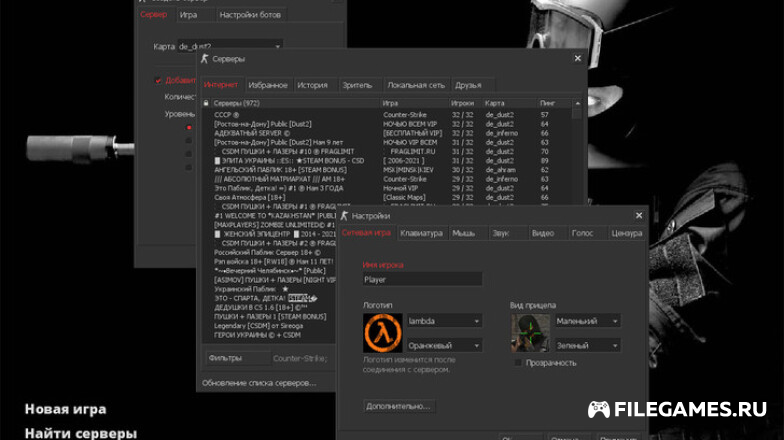Select the Legendary [CSDM] от Sireoga row
This screenshot has width=784, height=440.
[x=269, y=326]
